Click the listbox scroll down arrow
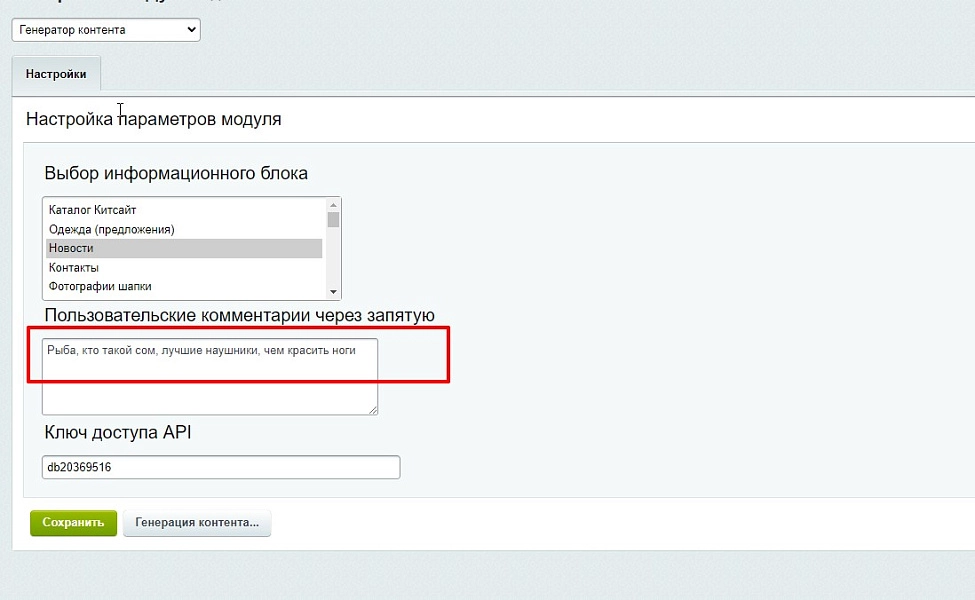 [x=333, y=292]
